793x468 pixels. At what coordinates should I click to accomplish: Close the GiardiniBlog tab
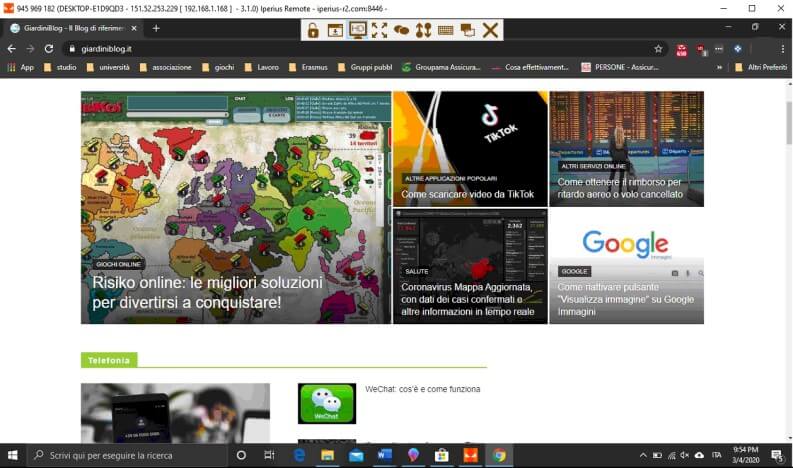tap(134, 28)
